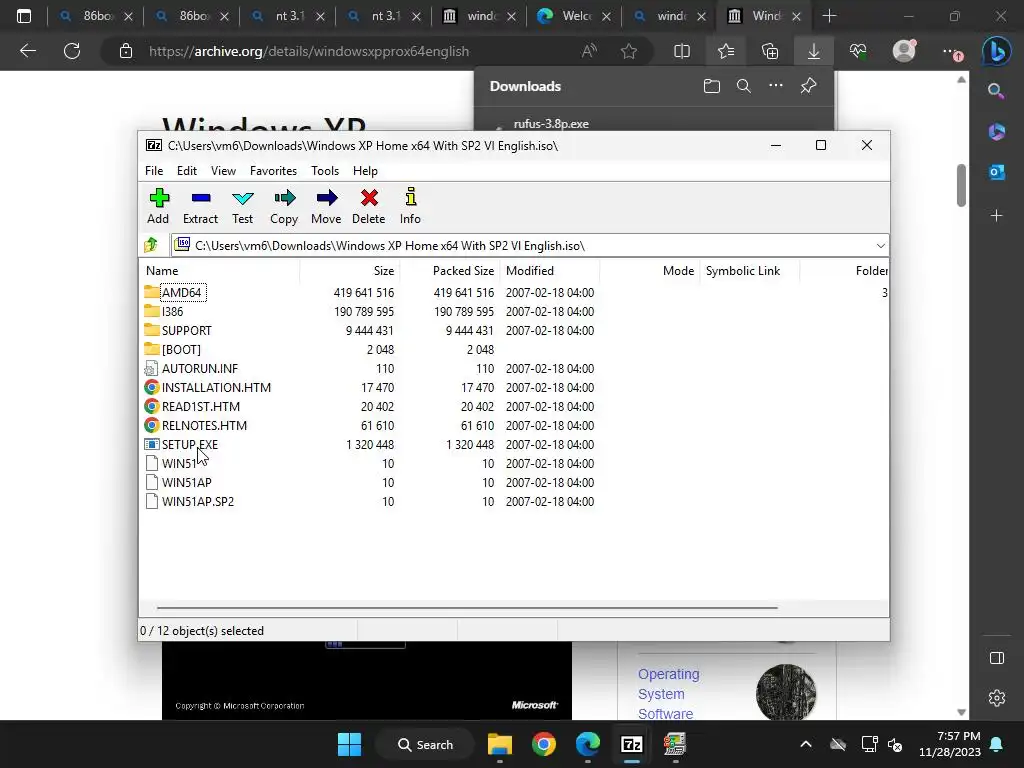Open Windows Start menu
Screen dimensions: 1024x768
click(x=349, y=744)
